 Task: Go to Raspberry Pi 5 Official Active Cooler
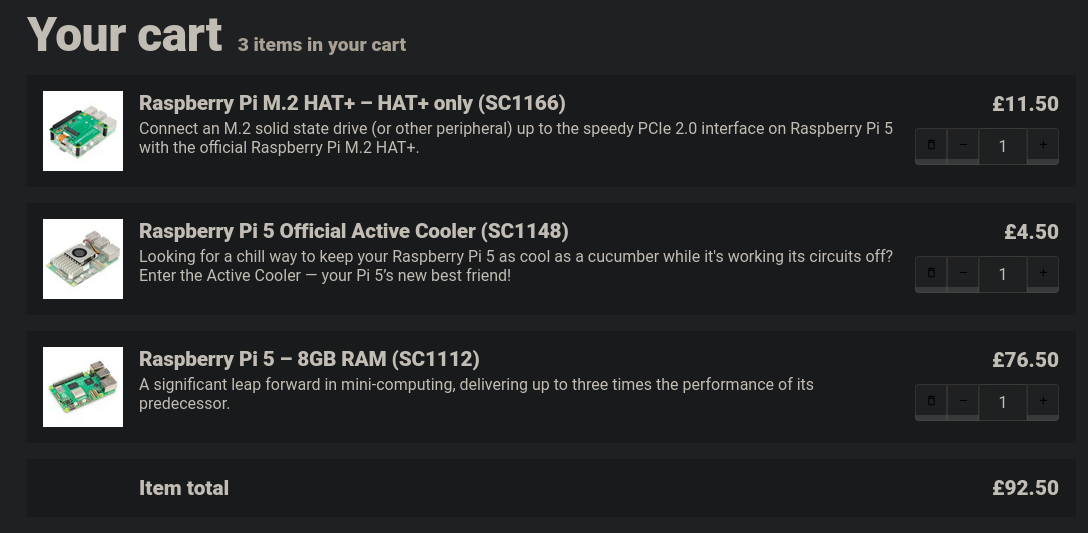(353, 231)
